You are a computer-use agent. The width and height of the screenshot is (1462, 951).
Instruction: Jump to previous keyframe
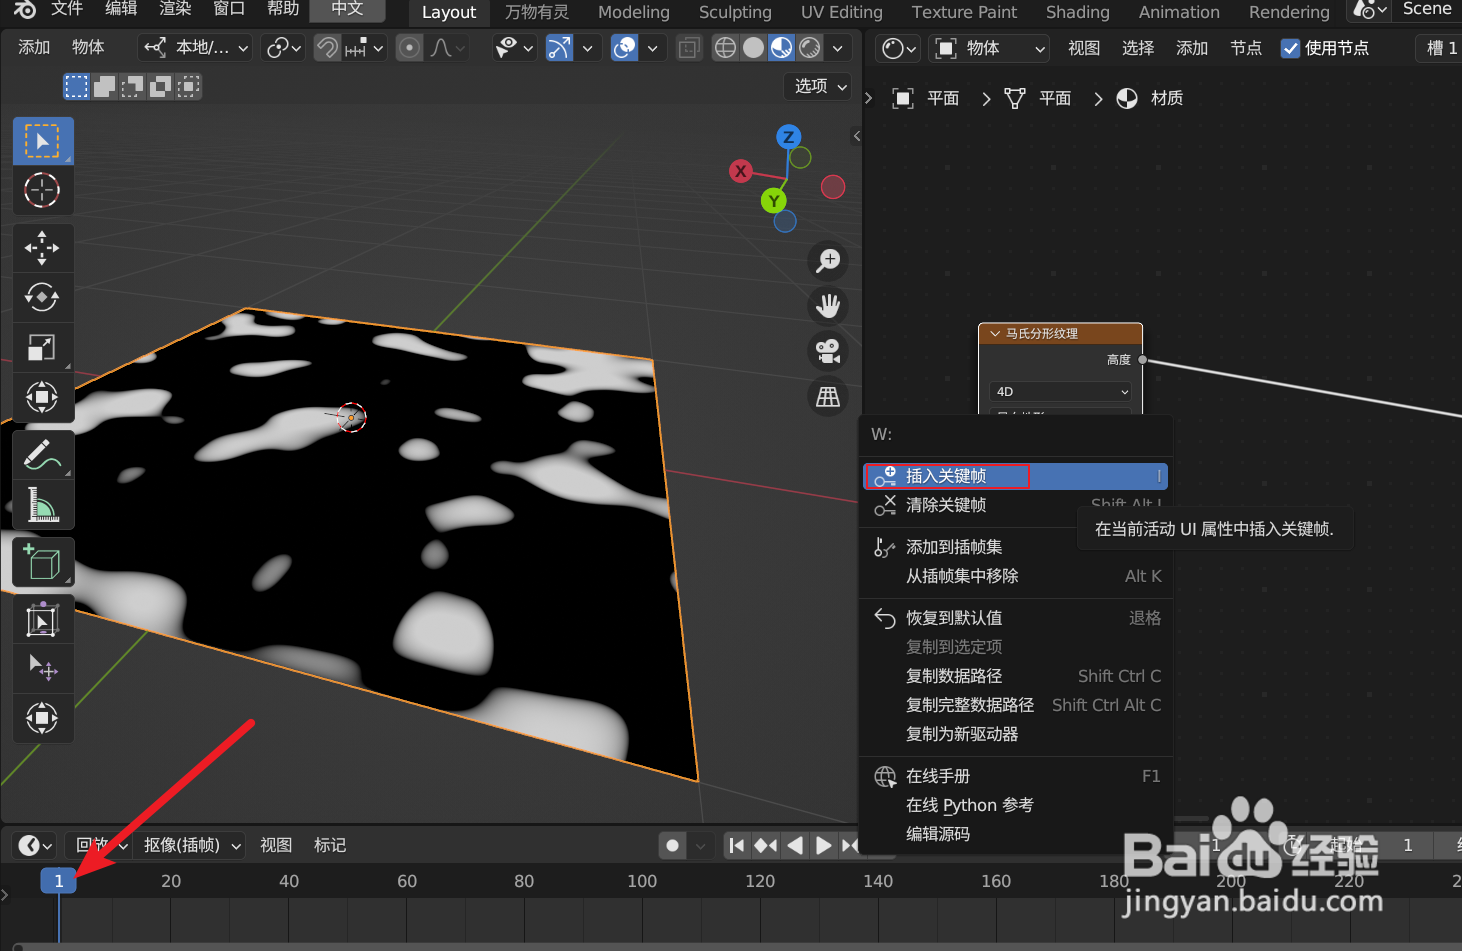point(765,846)
